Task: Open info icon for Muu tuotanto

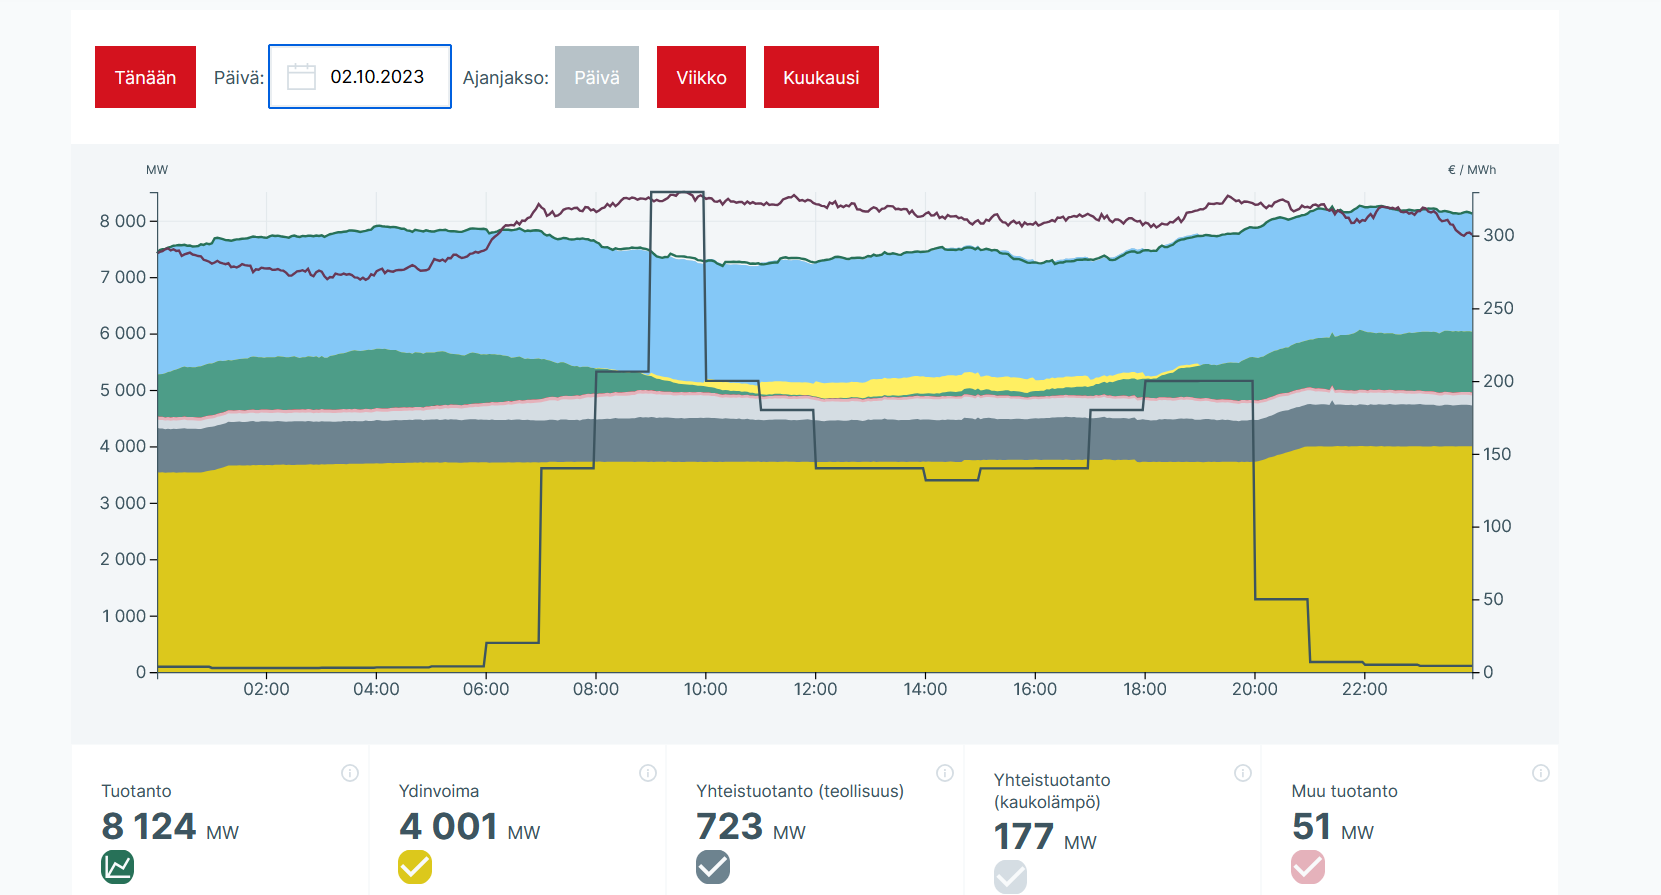Action: (1541, 773)
